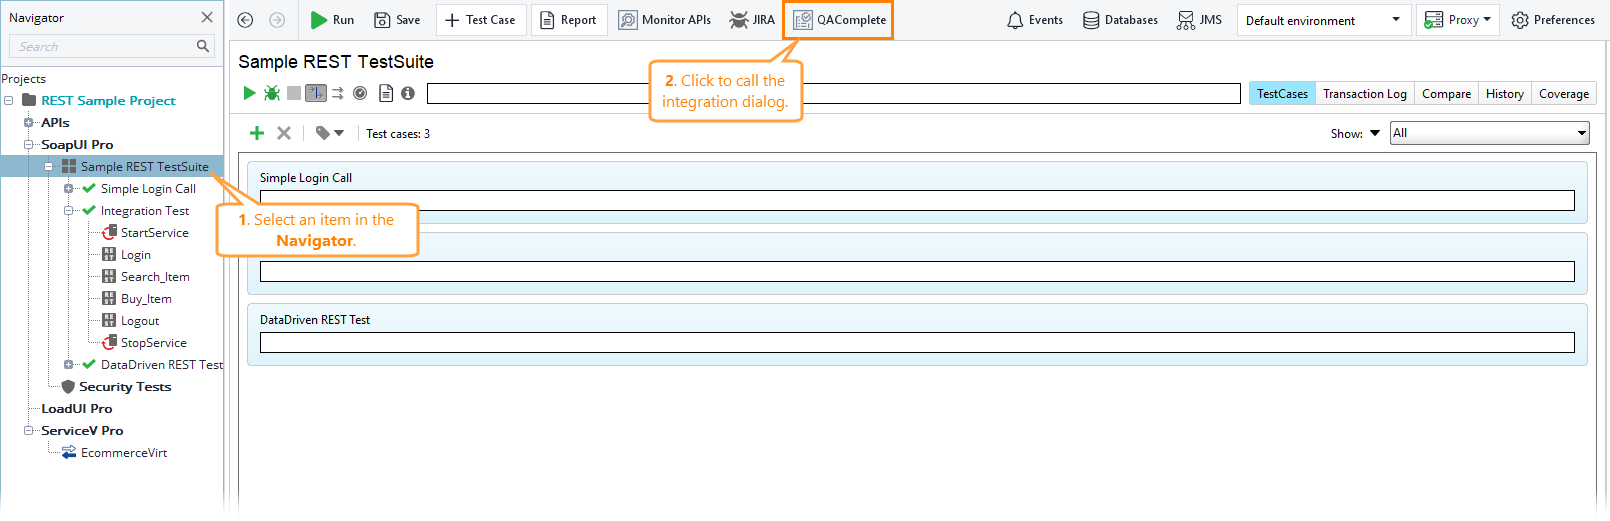This screenshot has width=1610, height=521.
Task: Collapse the ServiceV Pro node
Action: coord(29,430)
